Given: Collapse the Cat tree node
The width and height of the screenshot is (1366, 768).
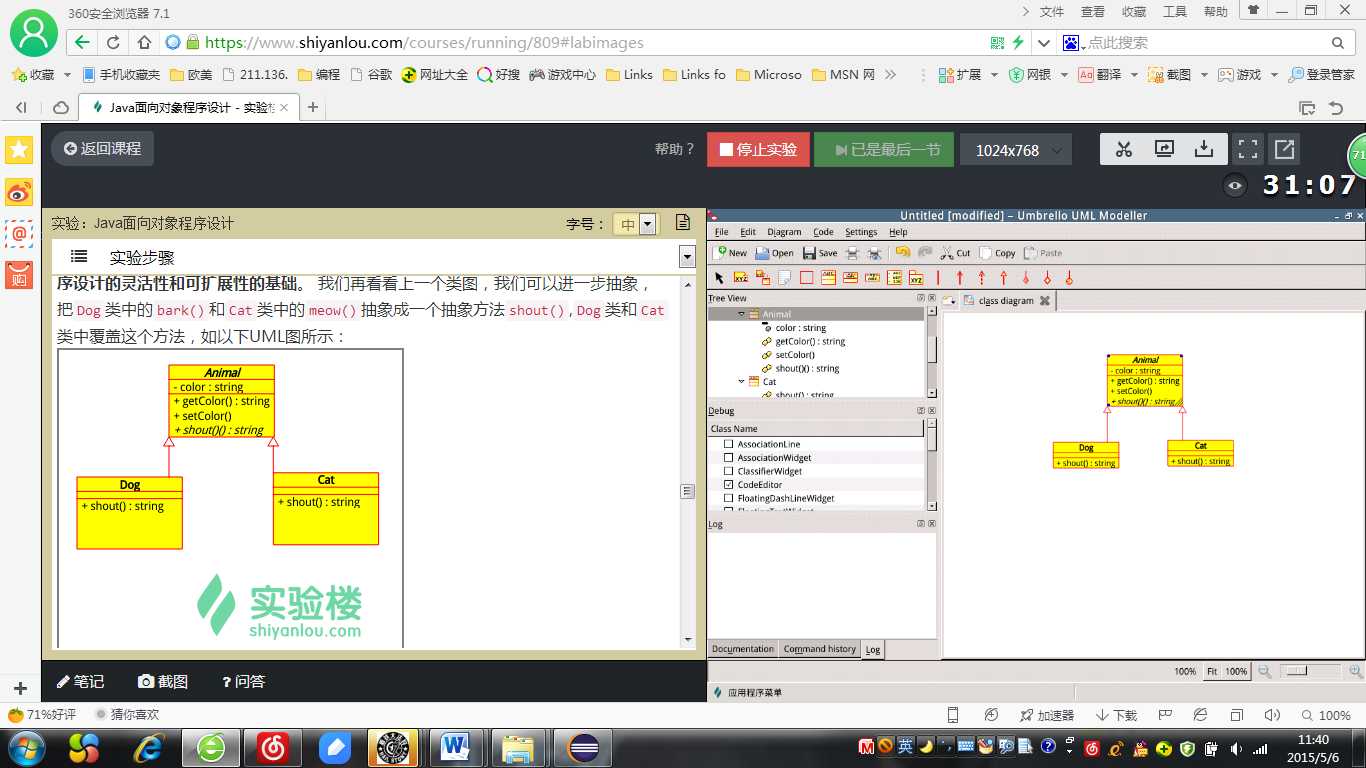Looking at the screenshot, I should pos(742,381).
